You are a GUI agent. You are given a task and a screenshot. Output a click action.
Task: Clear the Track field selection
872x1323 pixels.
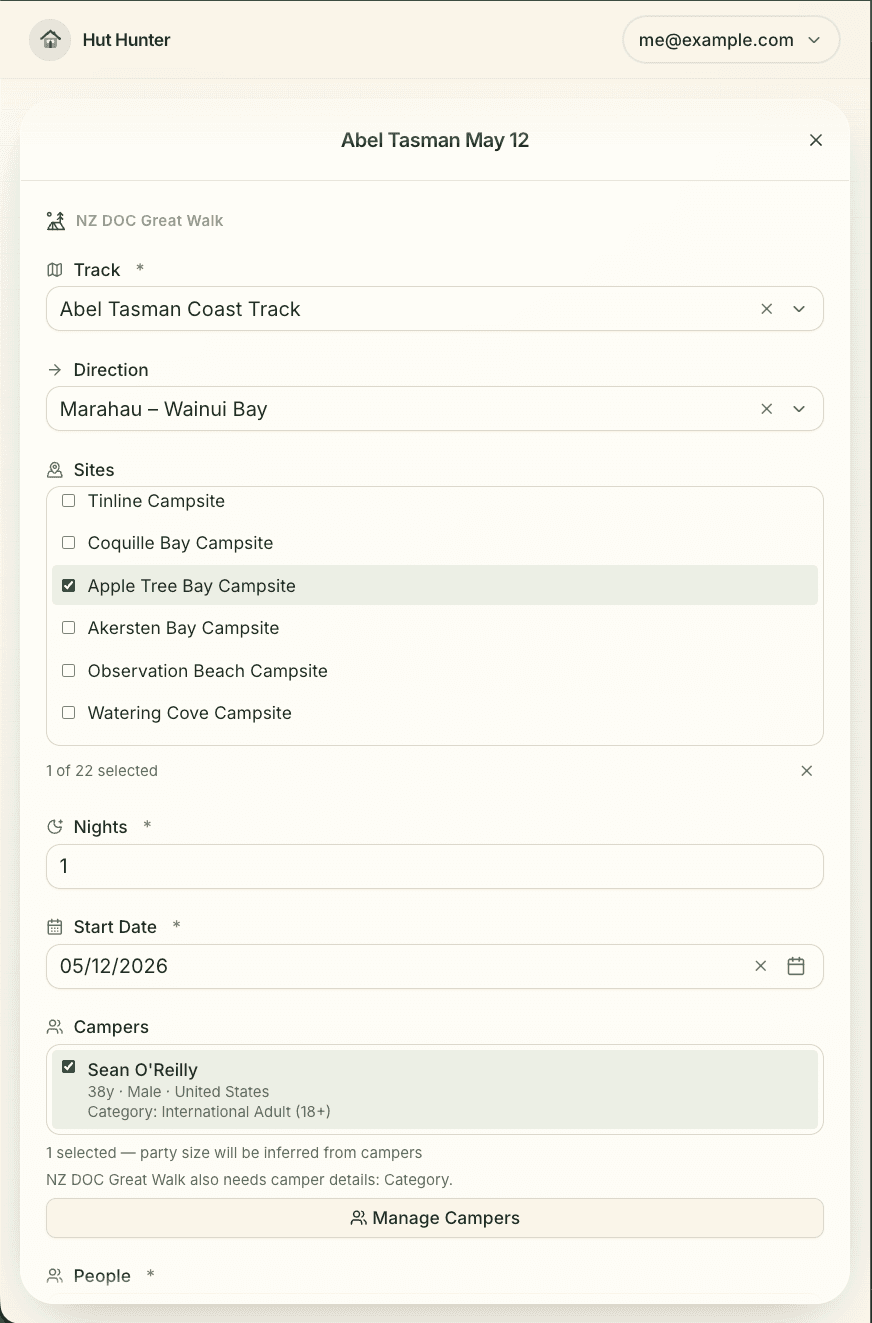(767, 309)
